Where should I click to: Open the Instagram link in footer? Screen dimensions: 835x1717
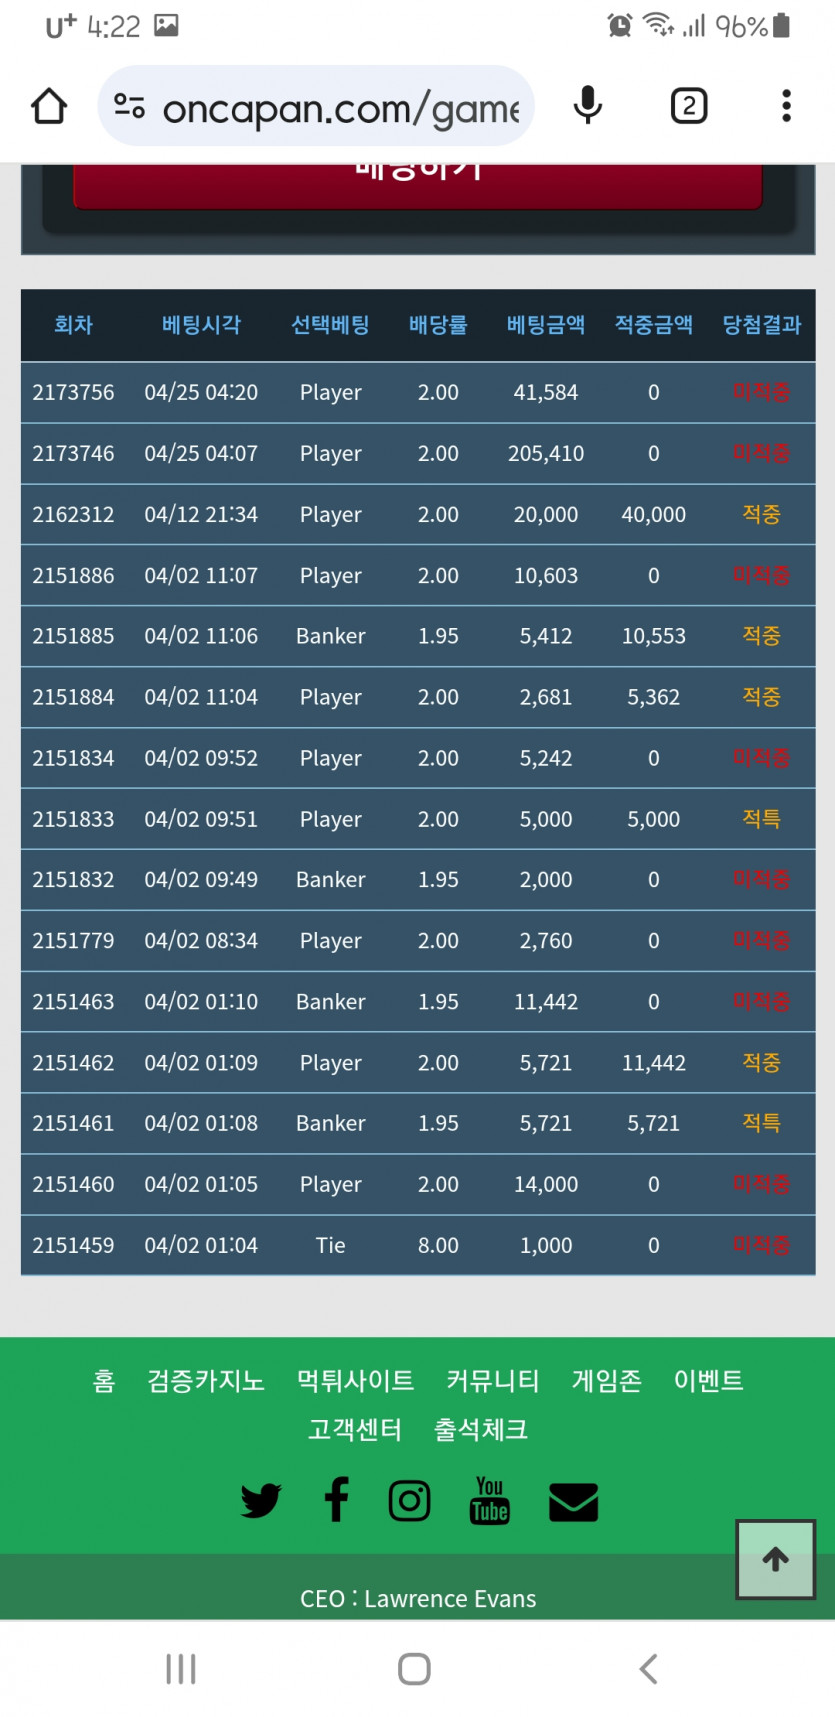(410, 1501)
